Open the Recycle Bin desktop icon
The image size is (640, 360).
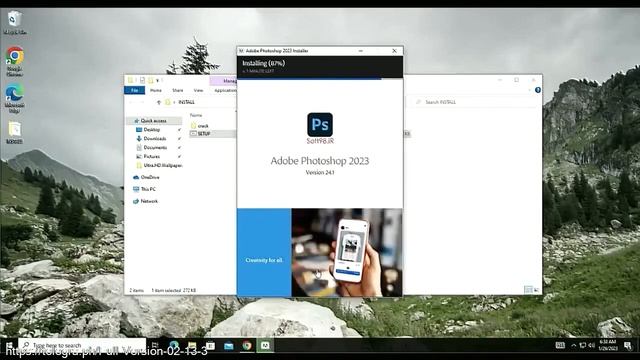(15, 22)
